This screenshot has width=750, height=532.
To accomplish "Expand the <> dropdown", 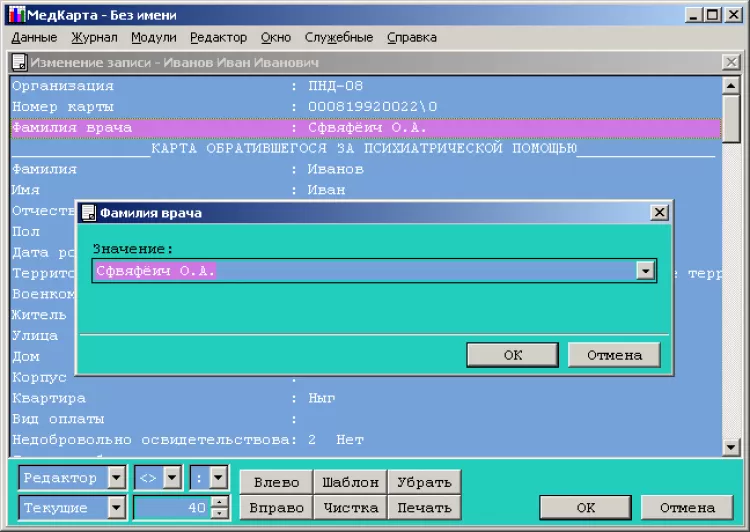I will point(172,477).
